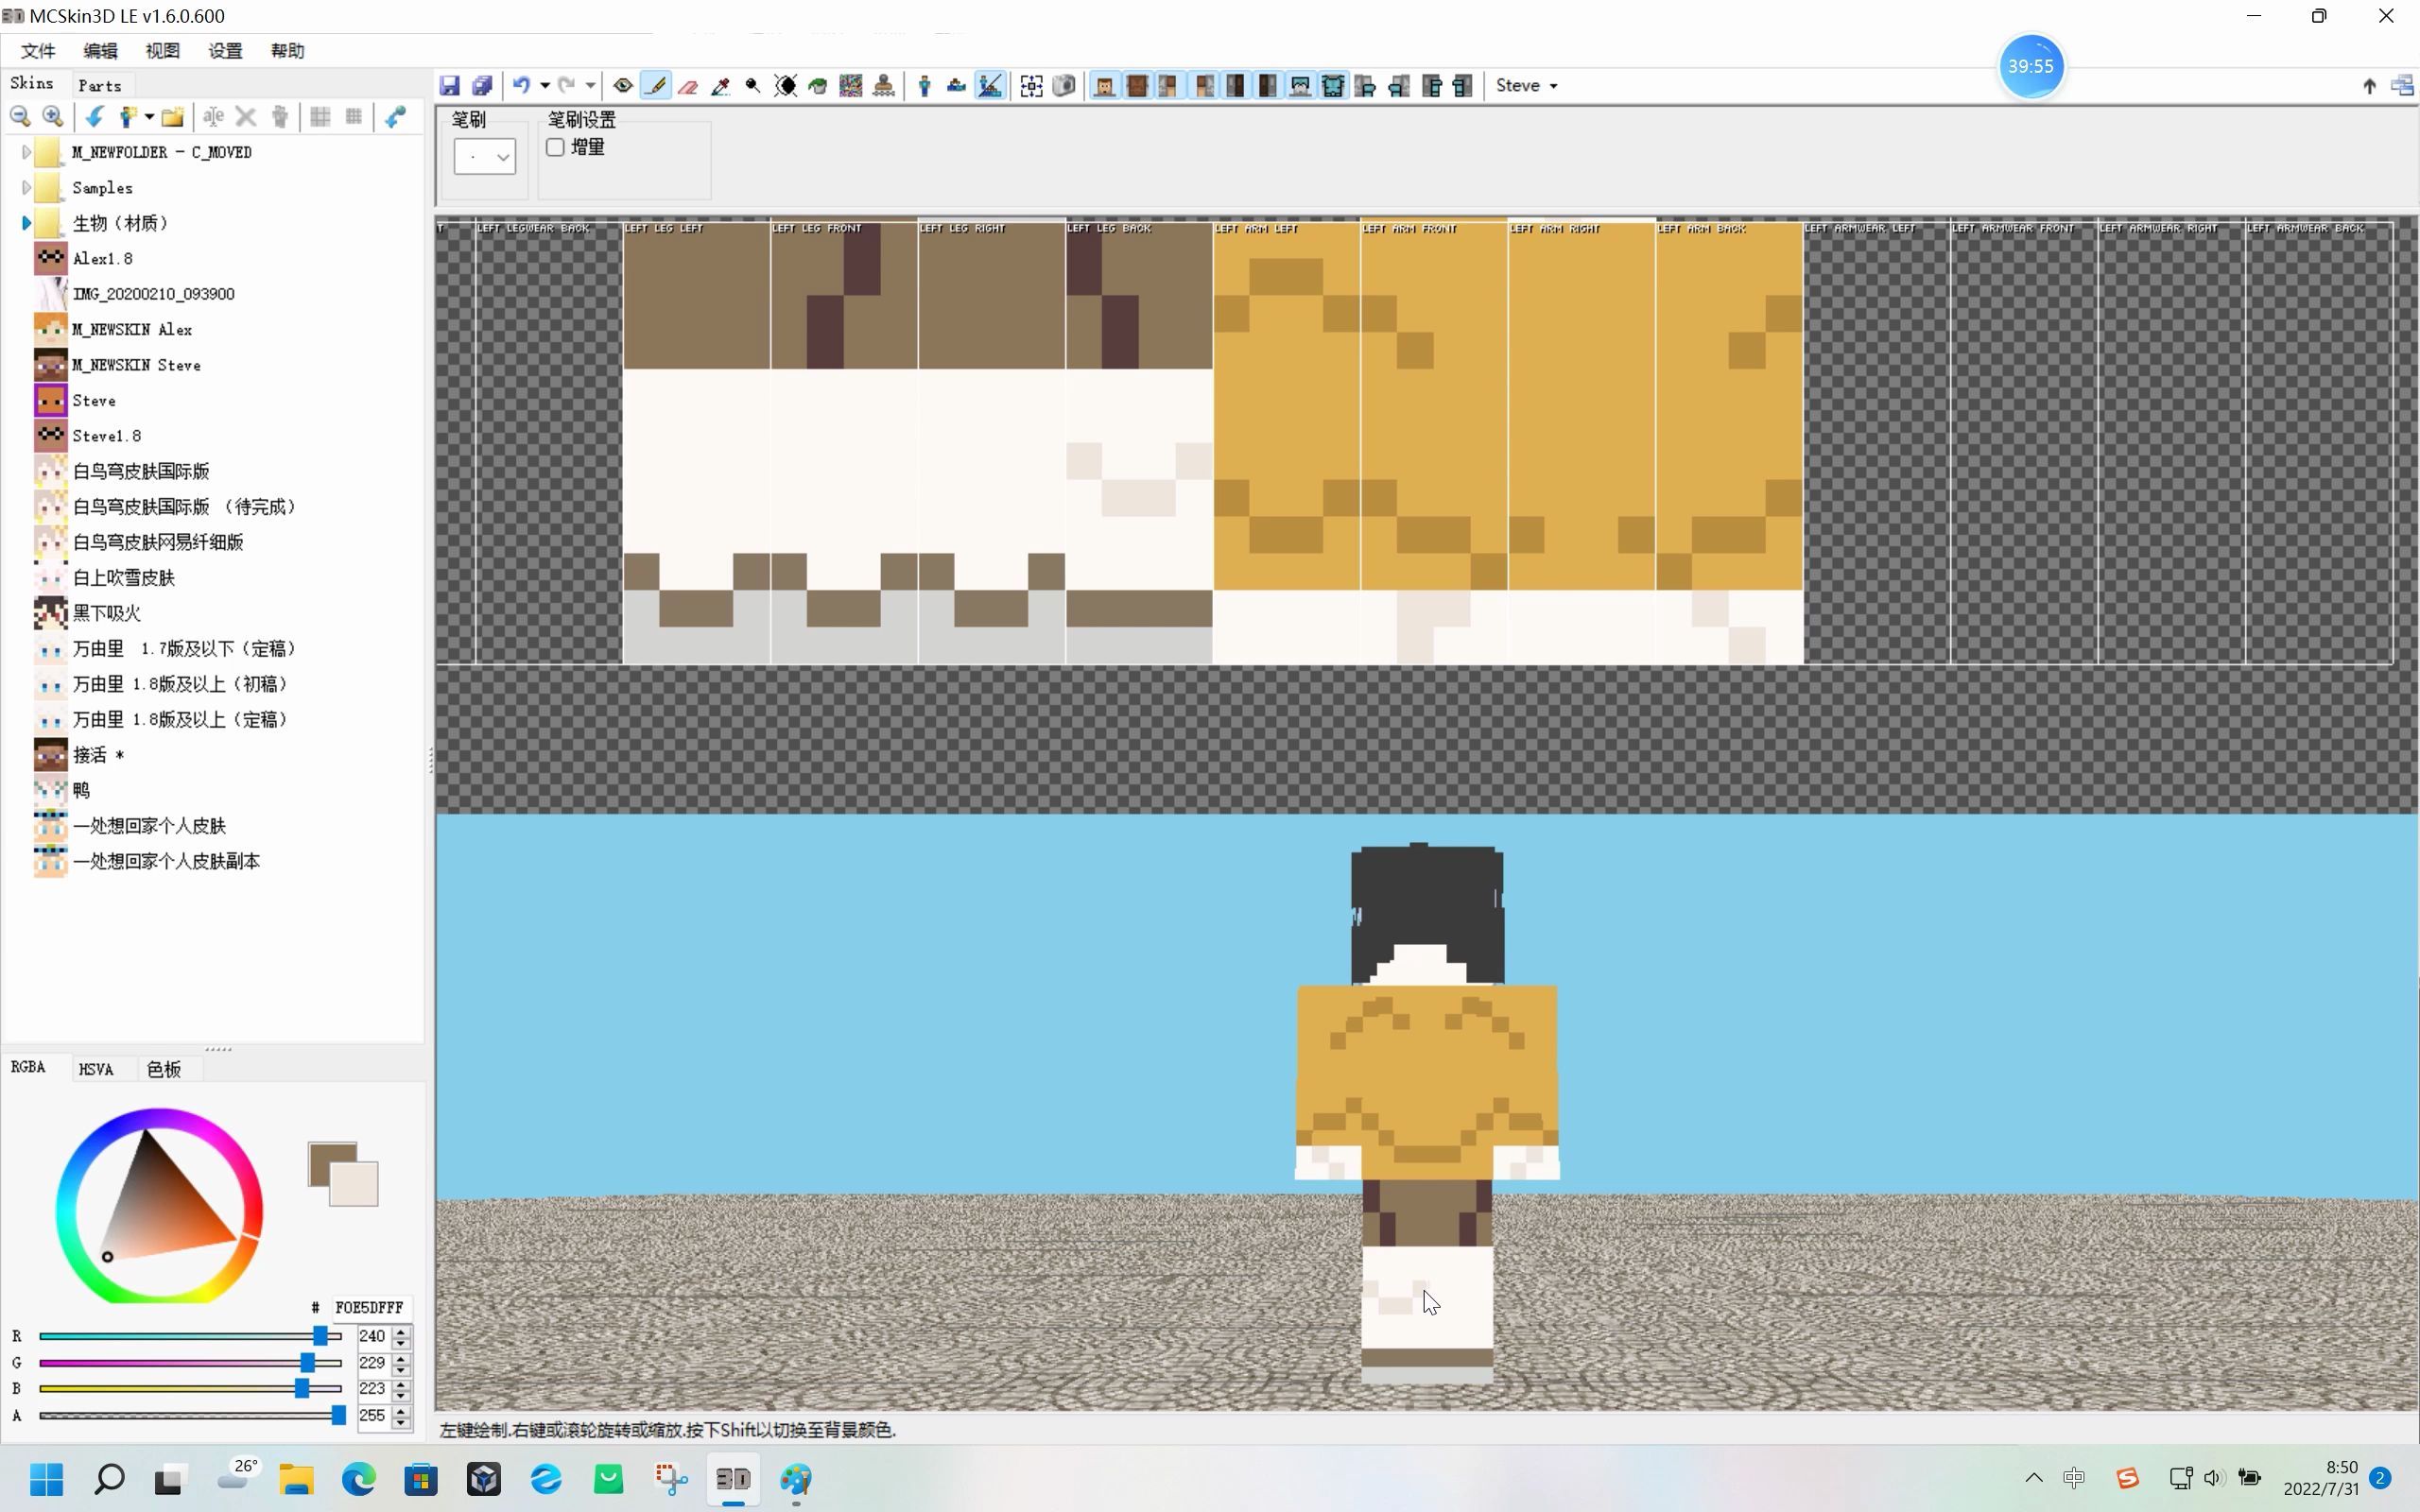Select the Steve1.8 skin
Screen dimensions: 2420x1512
106,436
